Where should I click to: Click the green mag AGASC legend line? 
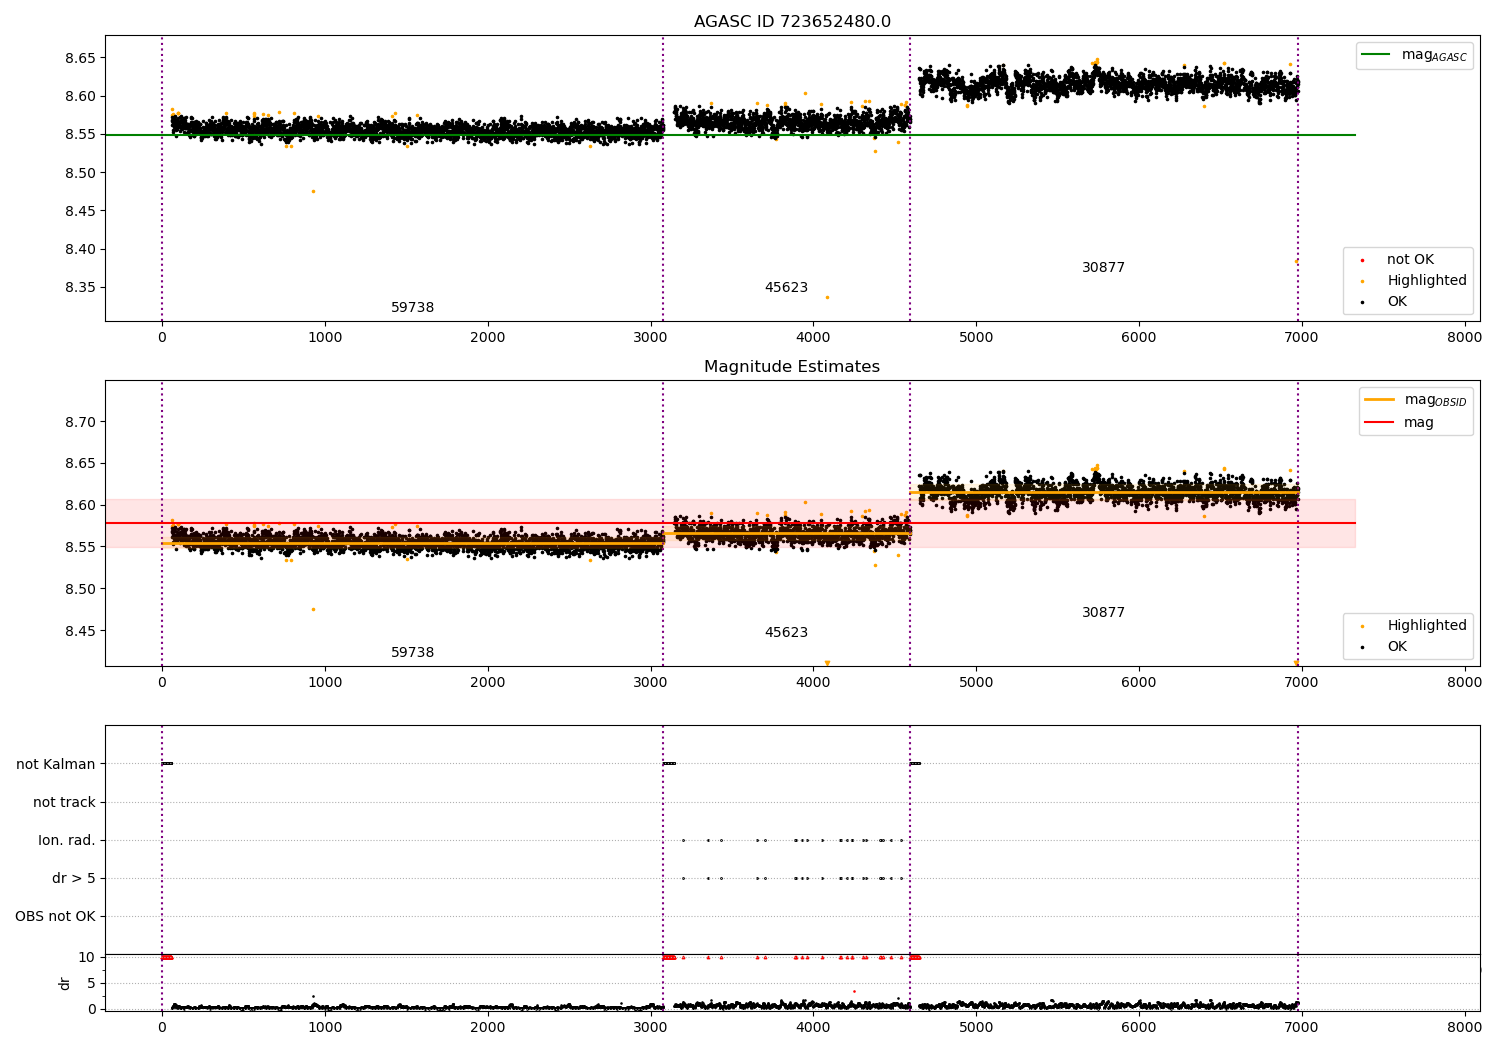pyautogui.click(x=1375, y=55)
